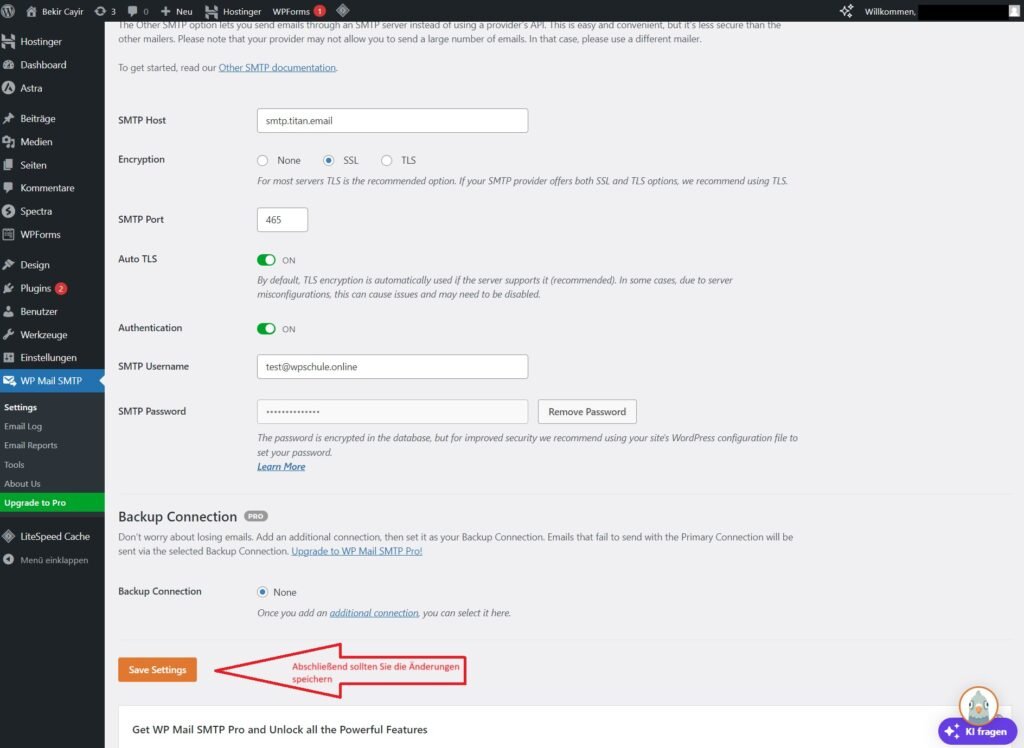Click the plus icon beside Neu
This screenshot has height=748, width=1024.
pos(165,11)
